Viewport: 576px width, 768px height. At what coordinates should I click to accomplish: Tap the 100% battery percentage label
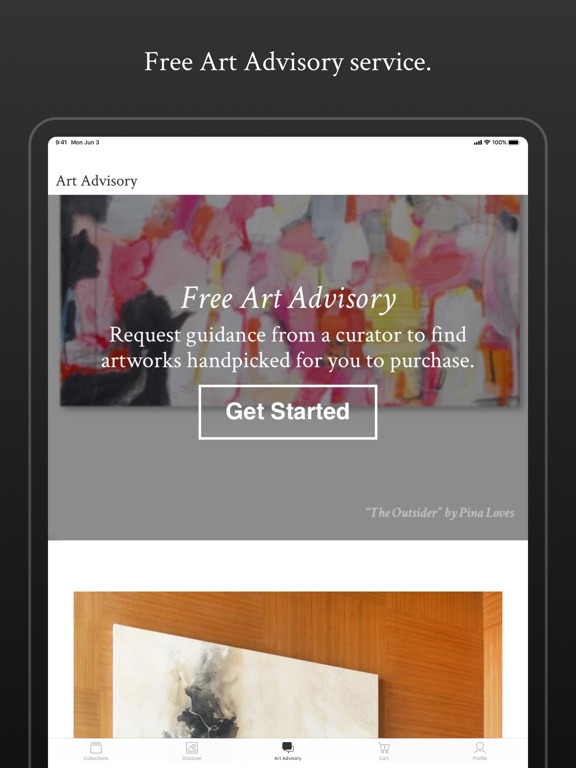tap(500, 143)
